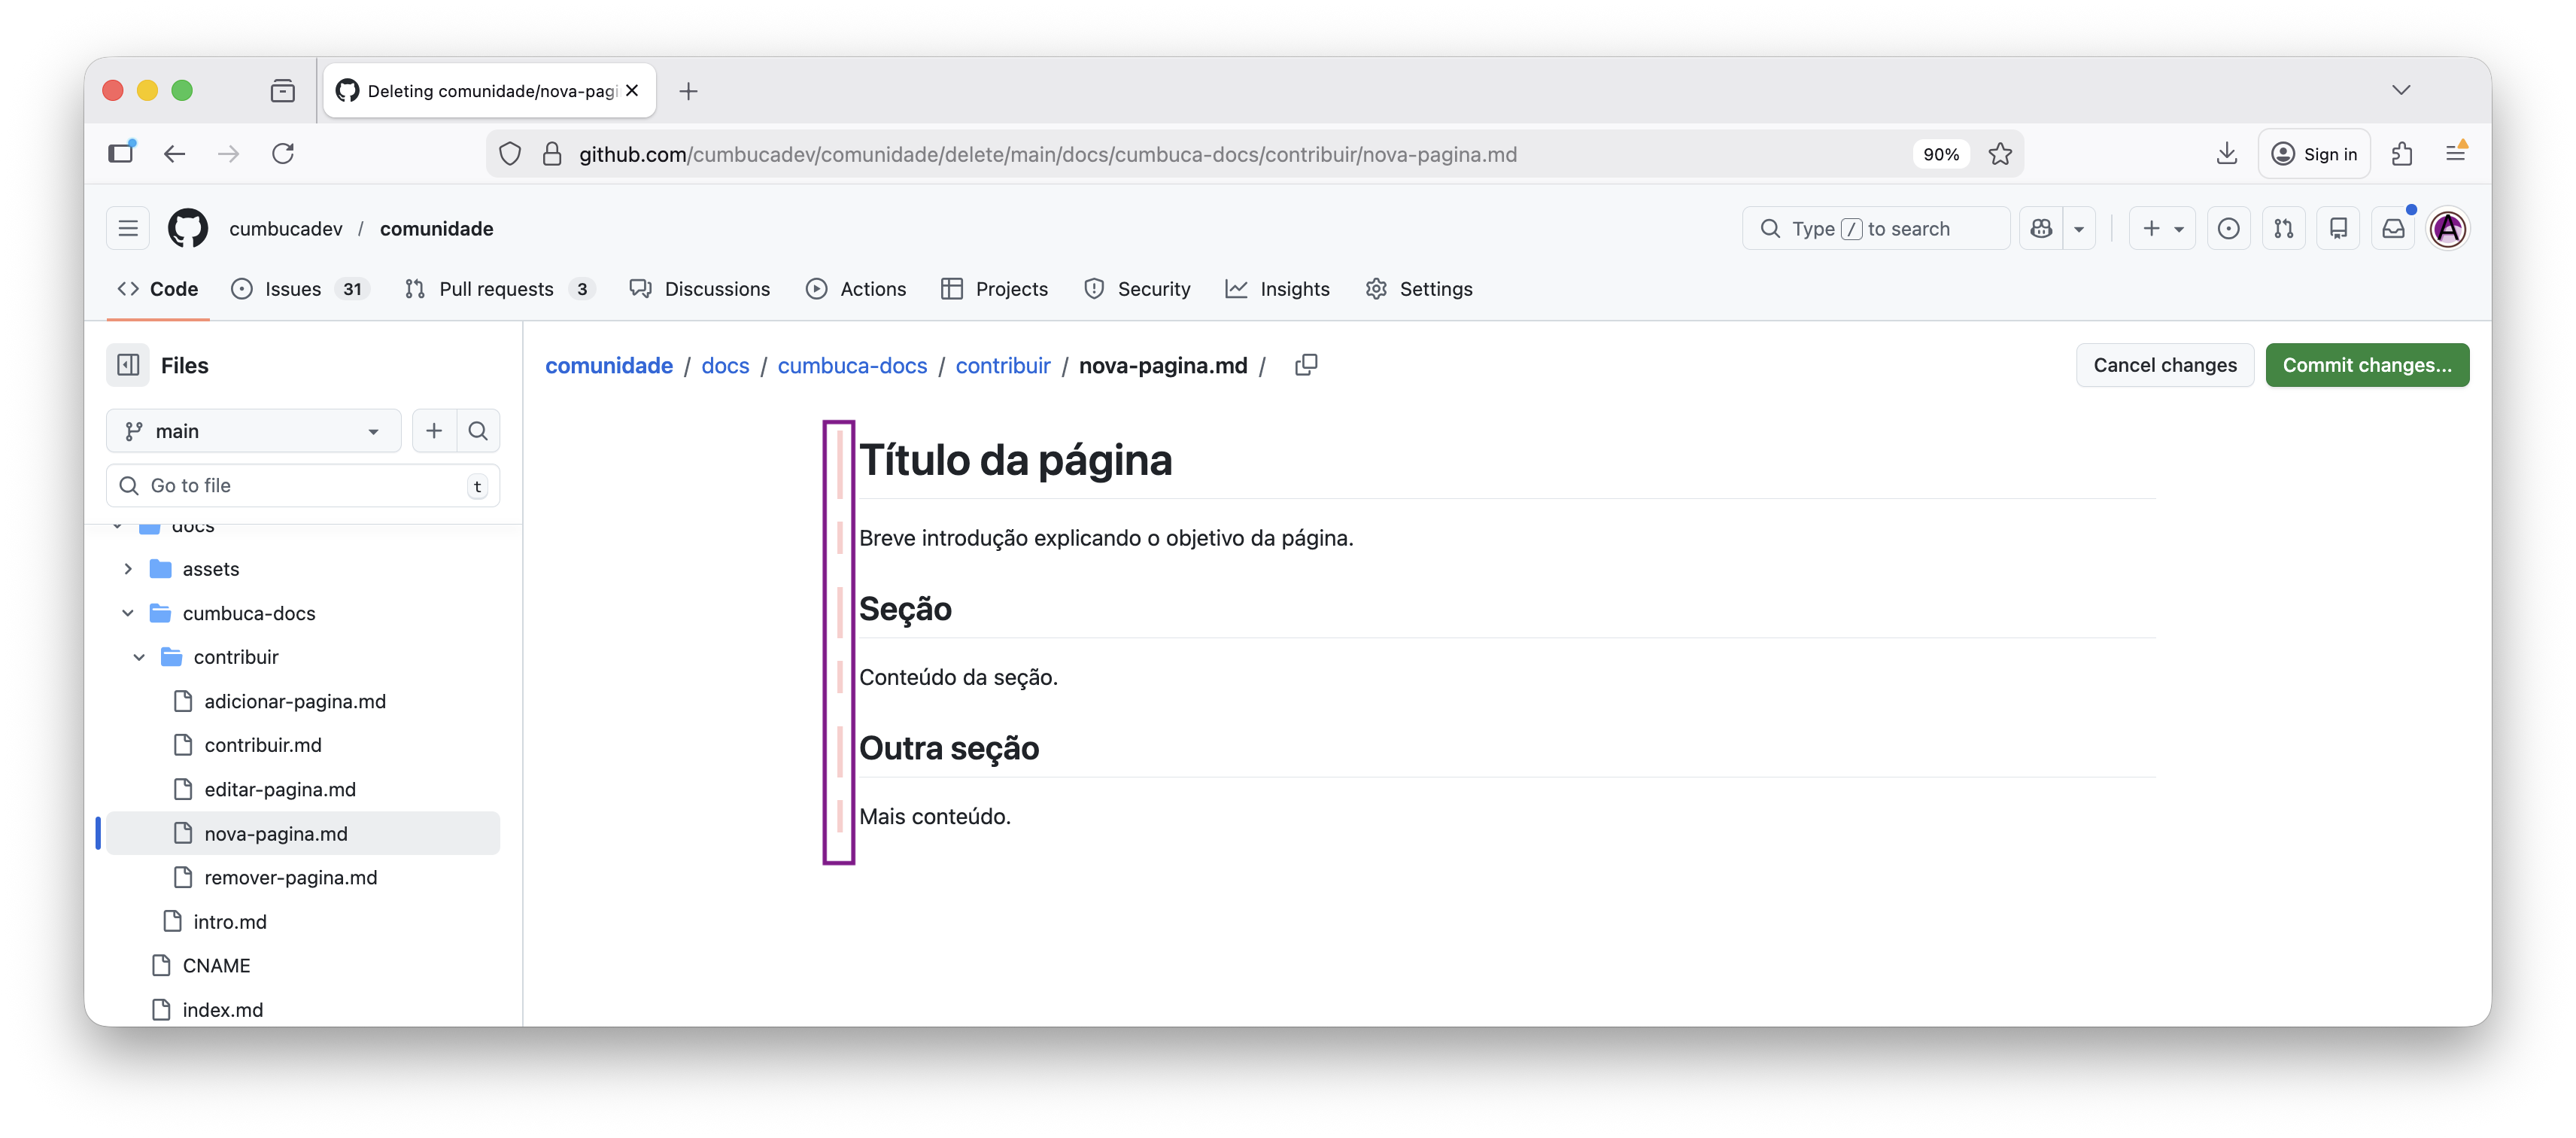The width and height of the screenshot is (2576, 1138).
Task: Add a new file with plus button
Action: point(434,431)
